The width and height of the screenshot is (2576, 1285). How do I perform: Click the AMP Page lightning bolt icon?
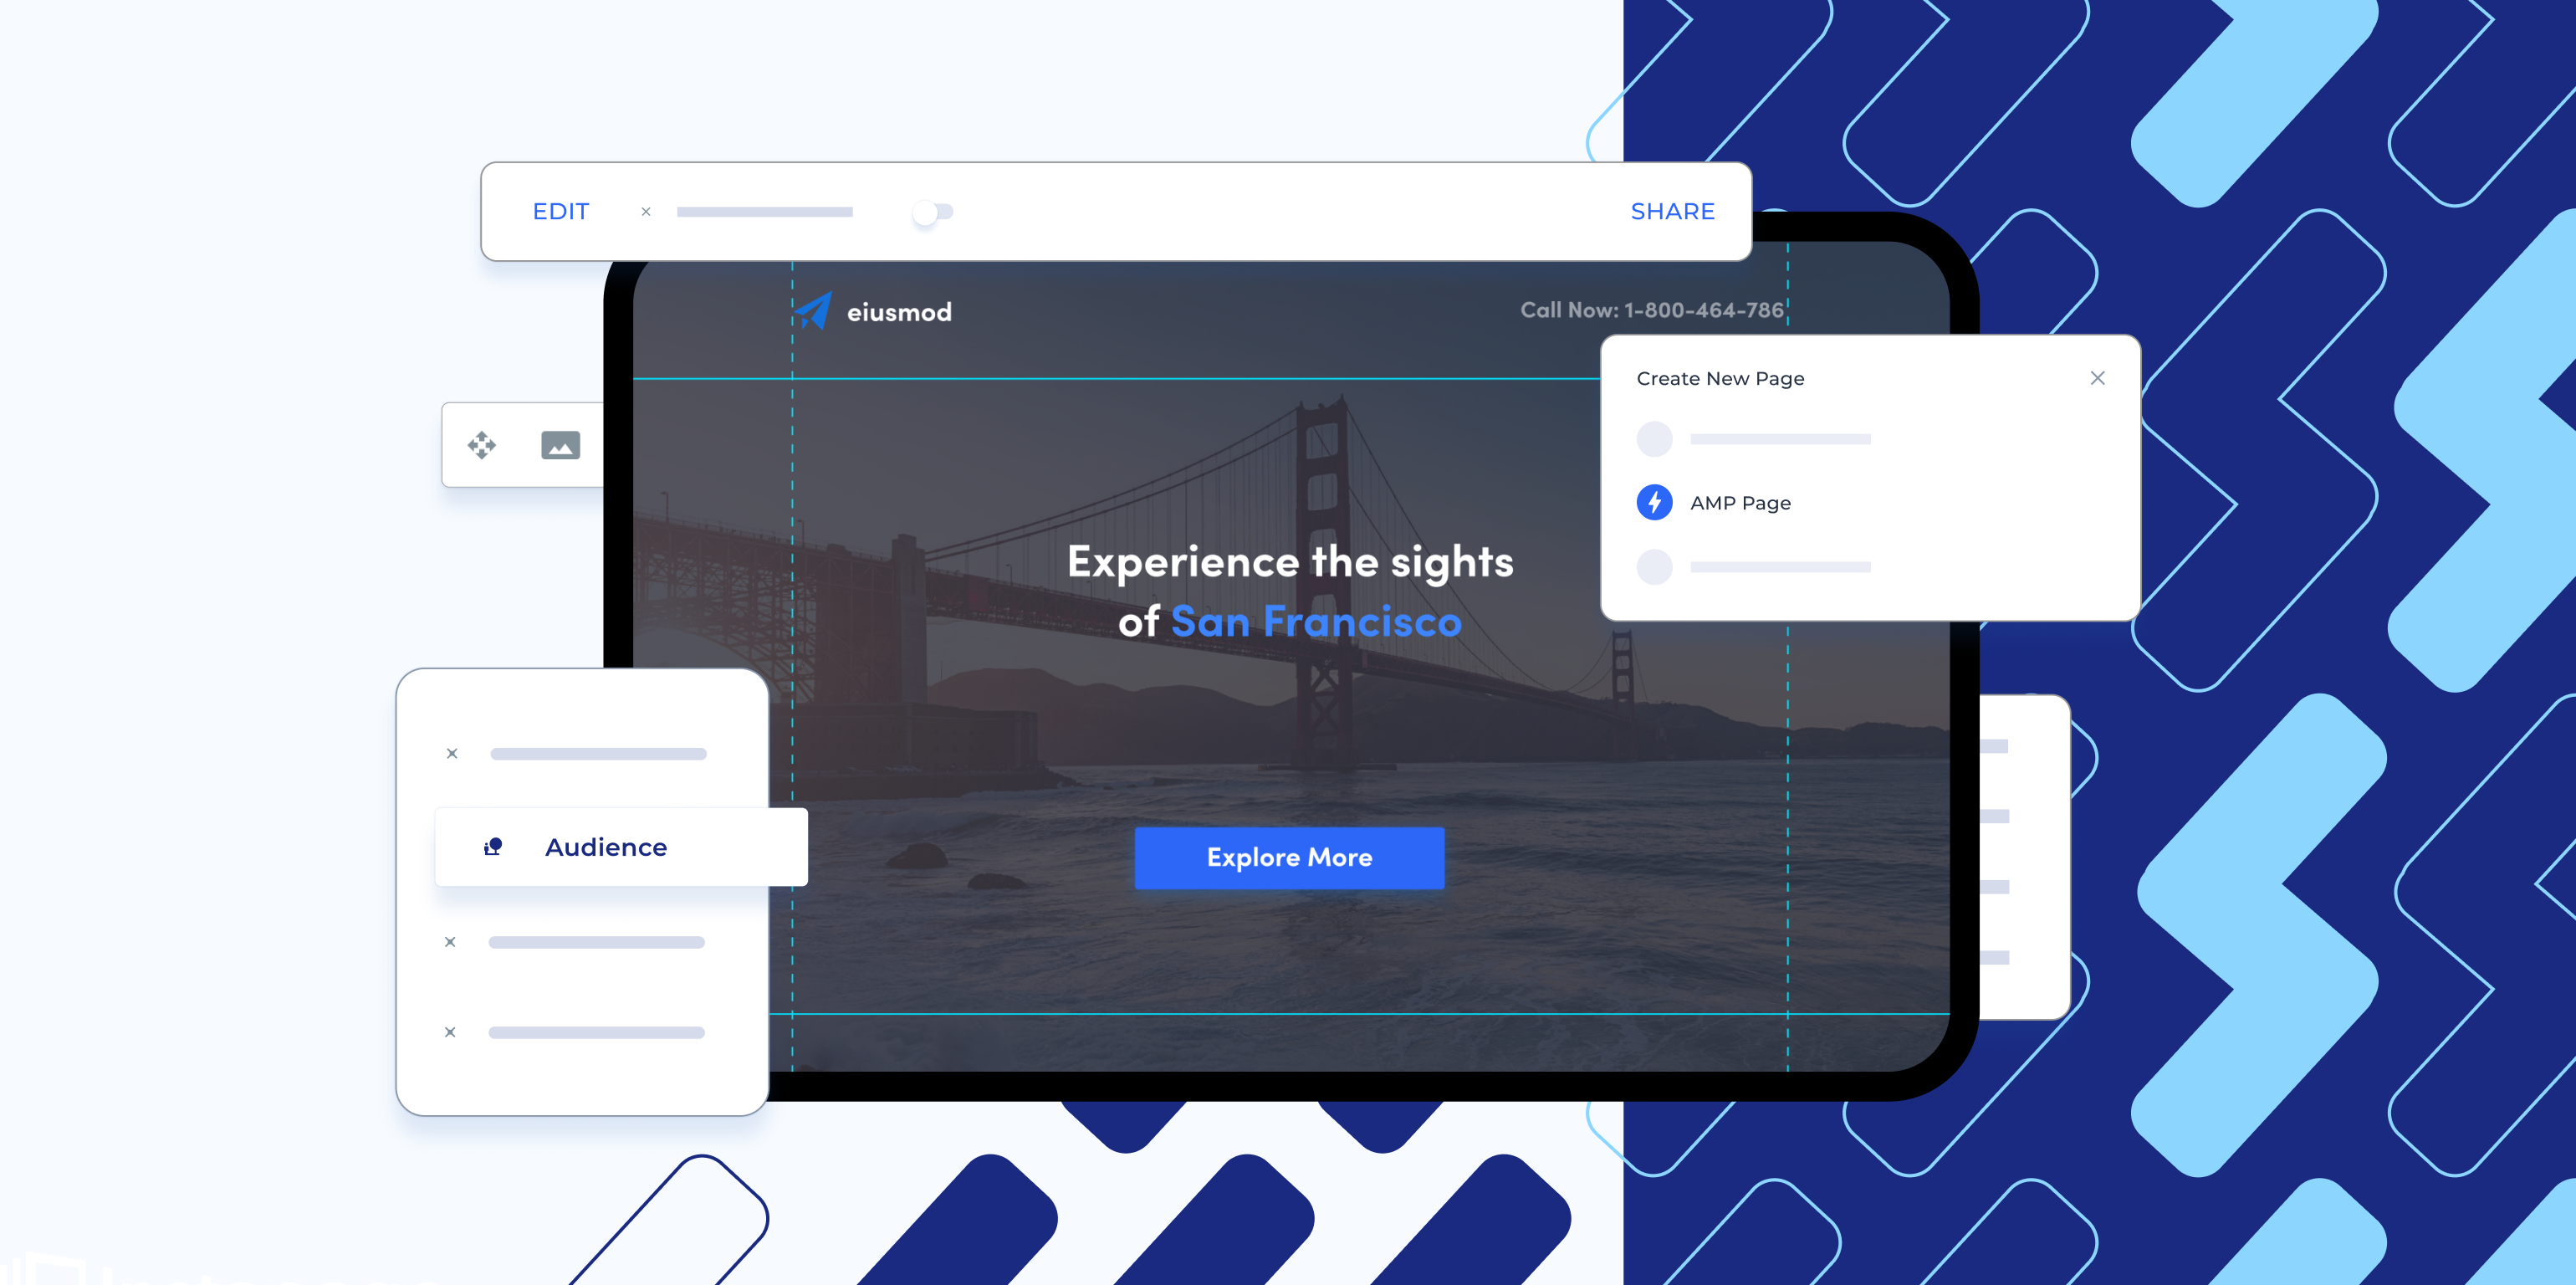pos(1653,503)
